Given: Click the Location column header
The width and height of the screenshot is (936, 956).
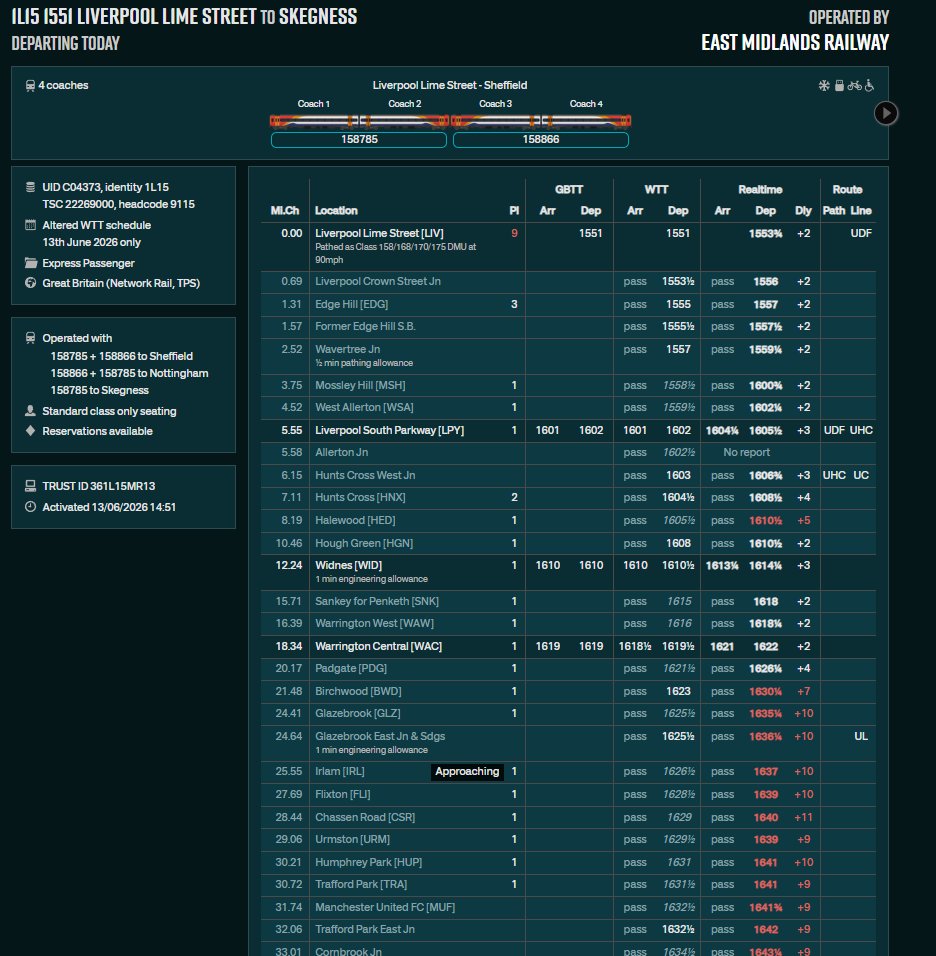Looking at the screenshot, I should [336, 210].
